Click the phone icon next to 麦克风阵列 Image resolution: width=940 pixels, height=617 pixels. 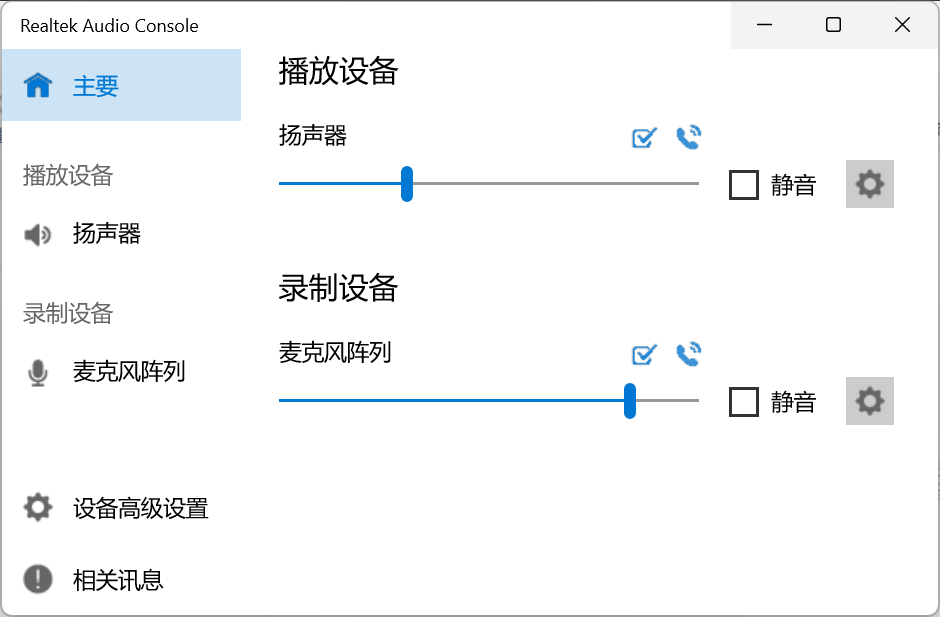click(x=688, y=354)
